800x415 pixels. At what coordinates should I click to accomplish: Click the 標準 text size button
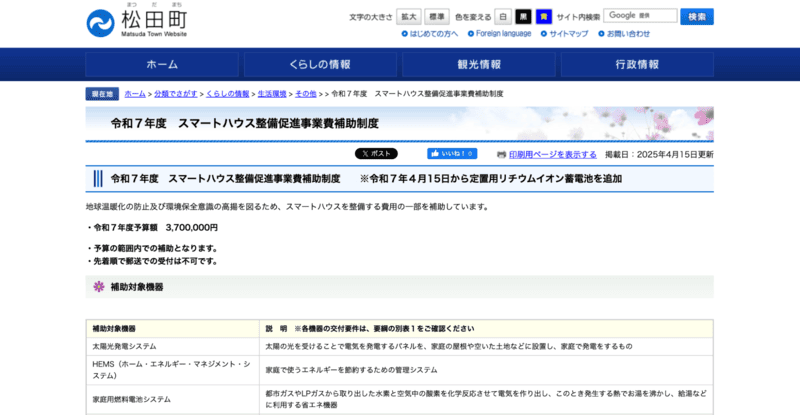[437, 17]
